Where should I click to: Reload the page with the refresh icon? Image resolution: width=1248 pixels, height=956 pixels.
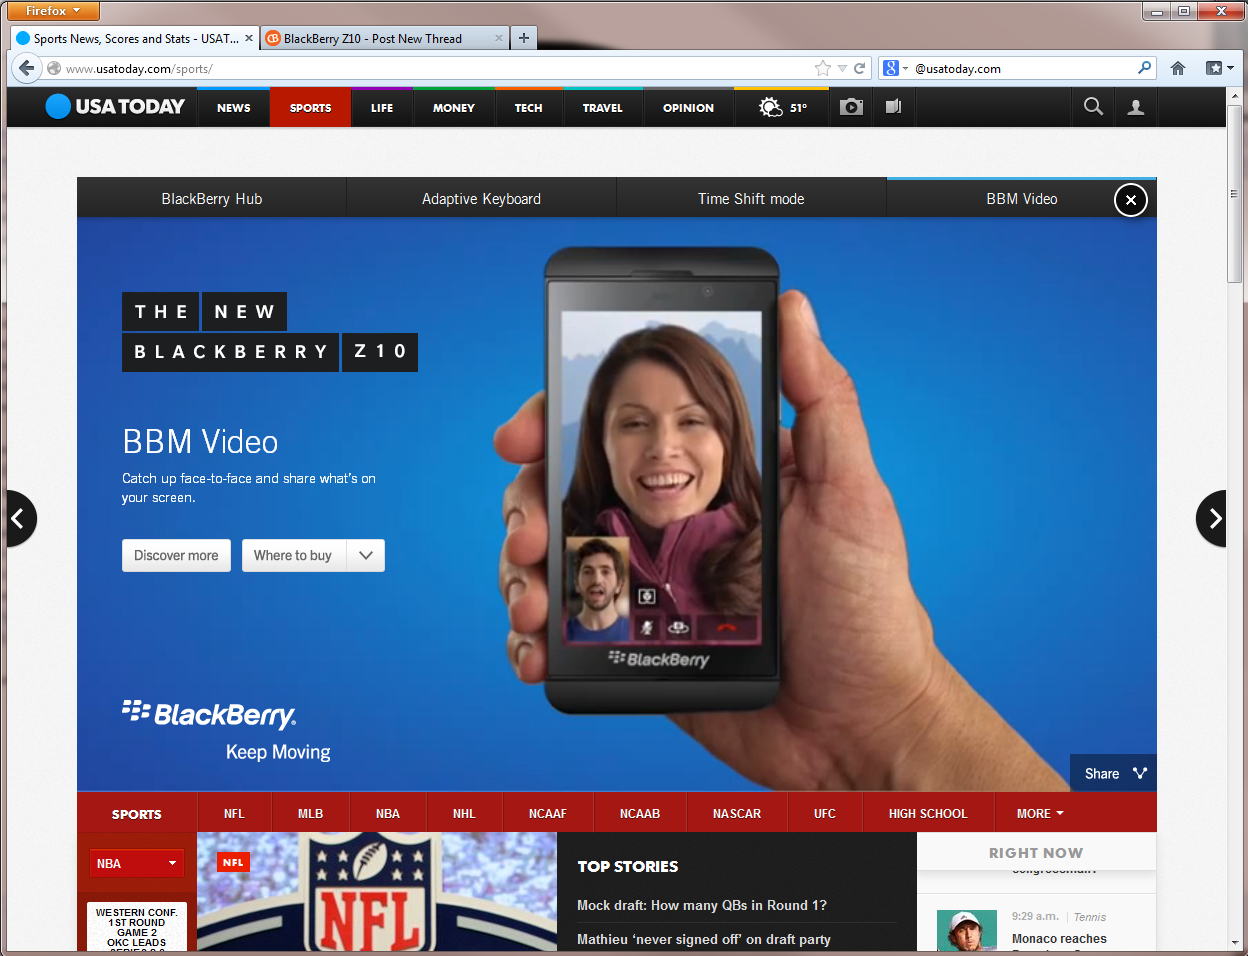[x=859, y=68]
